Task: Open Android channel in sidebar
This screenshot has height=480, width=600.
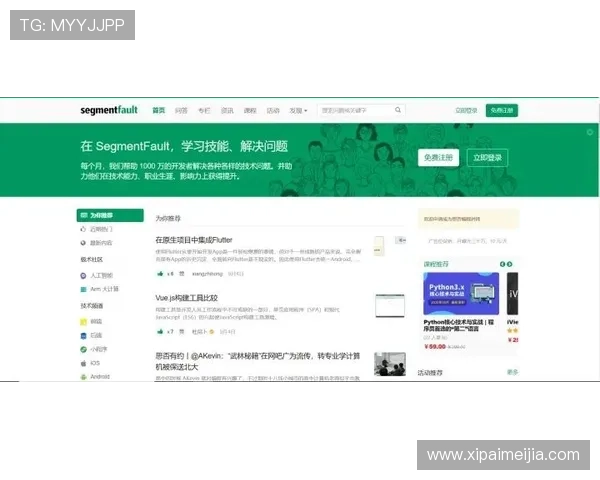Action: (x=95, y=377)
